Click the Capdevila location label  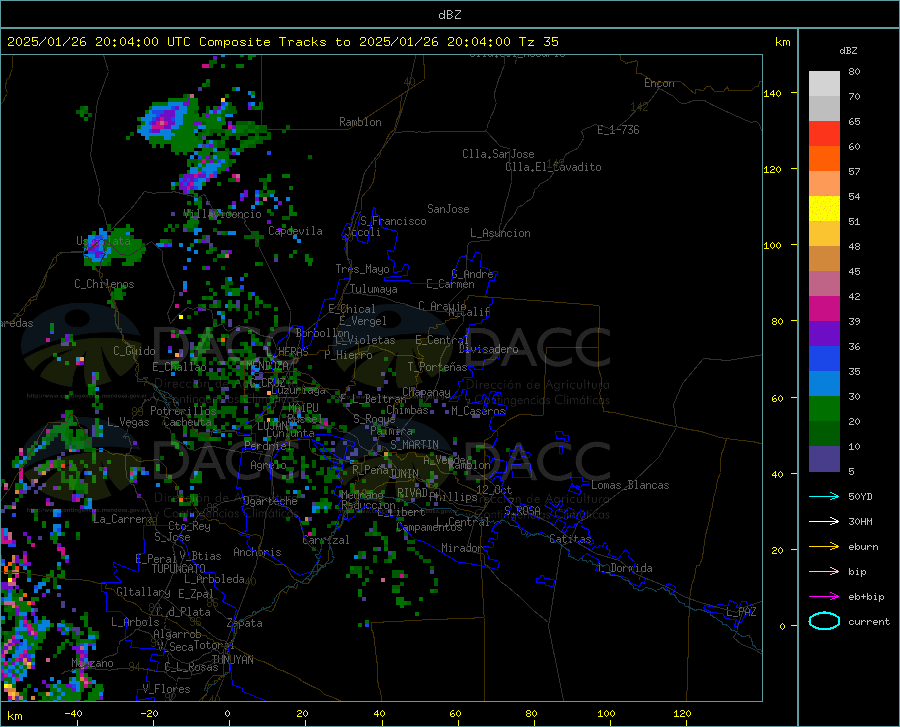(x=295, y=231)
